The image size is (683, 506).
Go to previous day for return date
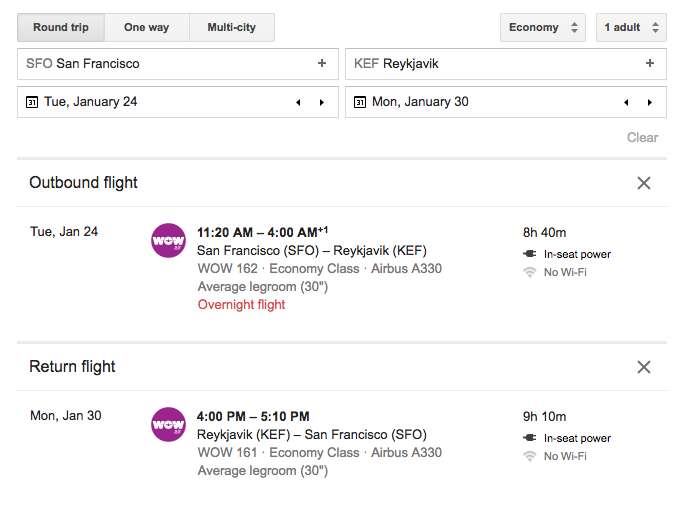[x=626, y=102]
